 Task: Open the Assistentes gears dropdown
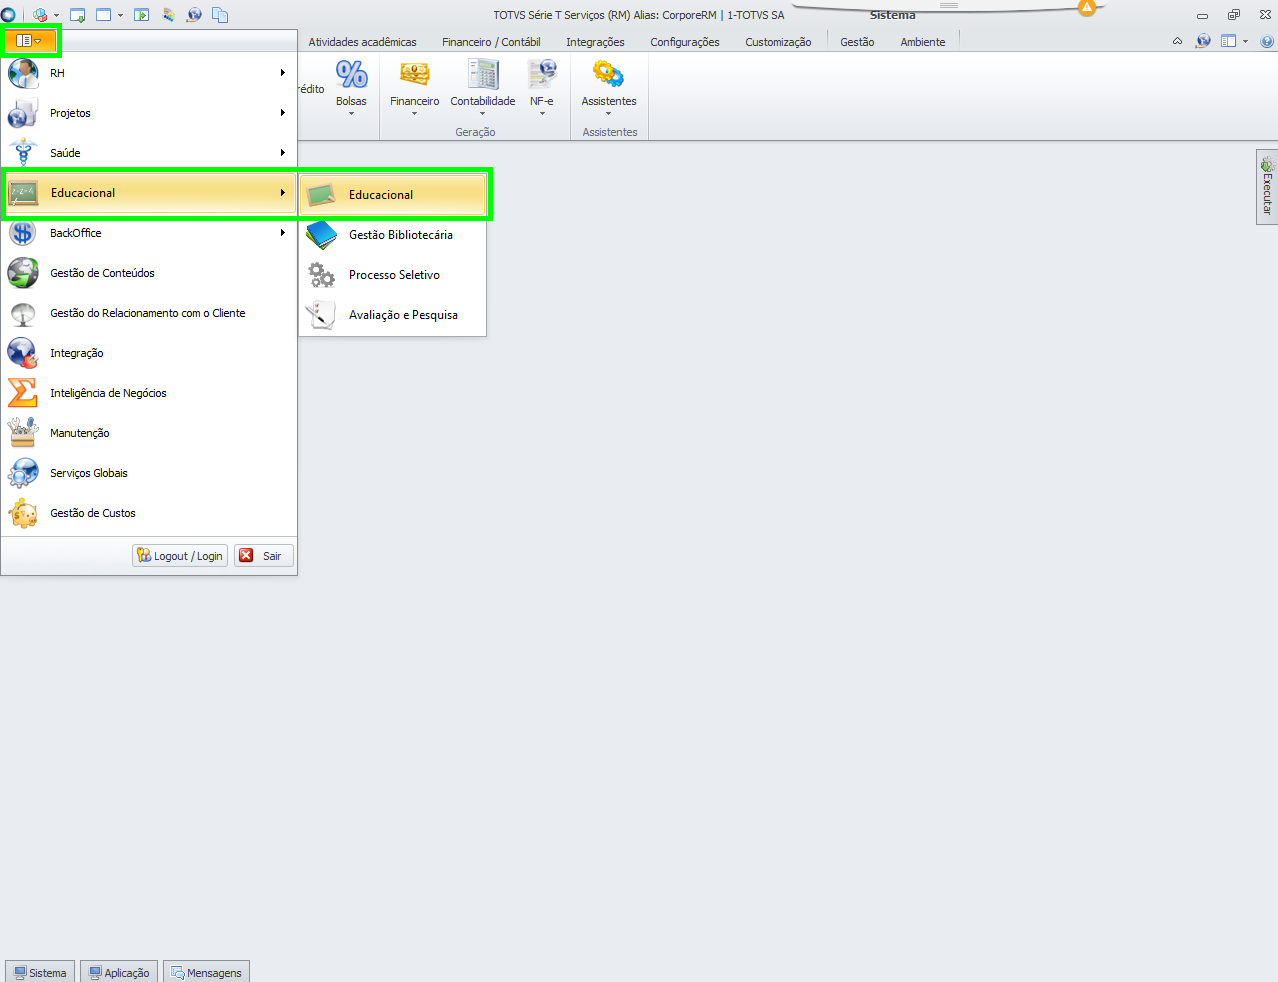[x=609, y=87]
